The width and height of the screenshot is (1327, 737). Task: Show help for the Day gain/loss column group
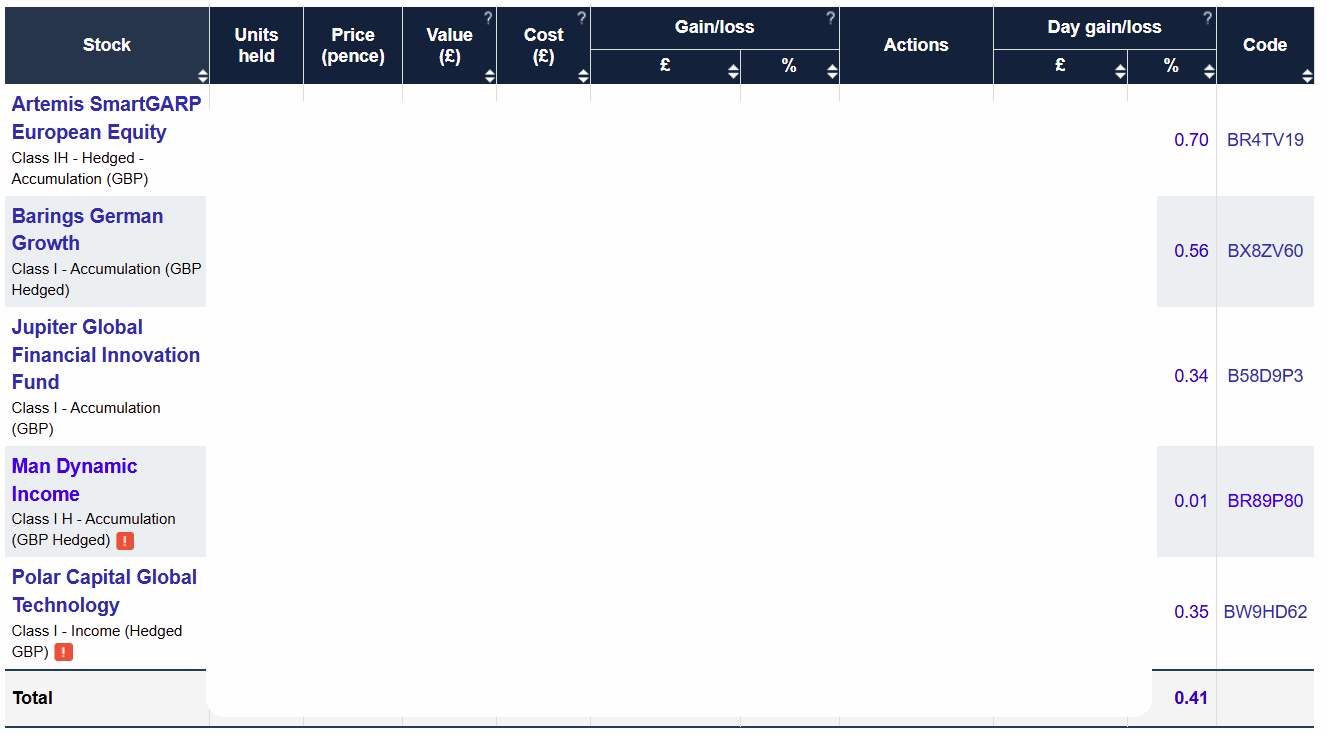[x=1207, y=17]
